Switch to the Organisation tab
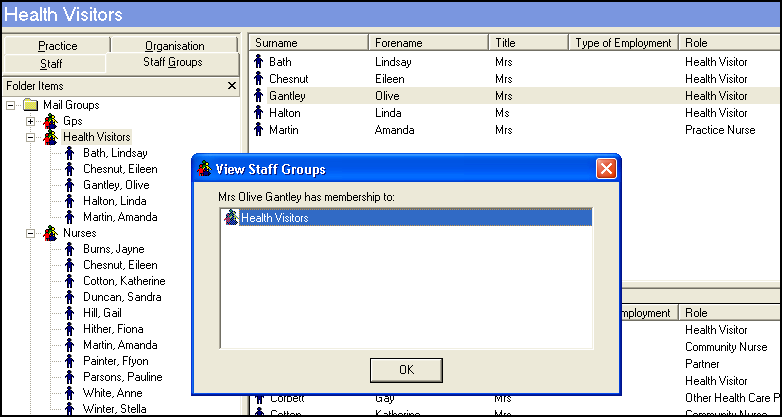This screenshot has width=782, height=417. coord(174,46)
